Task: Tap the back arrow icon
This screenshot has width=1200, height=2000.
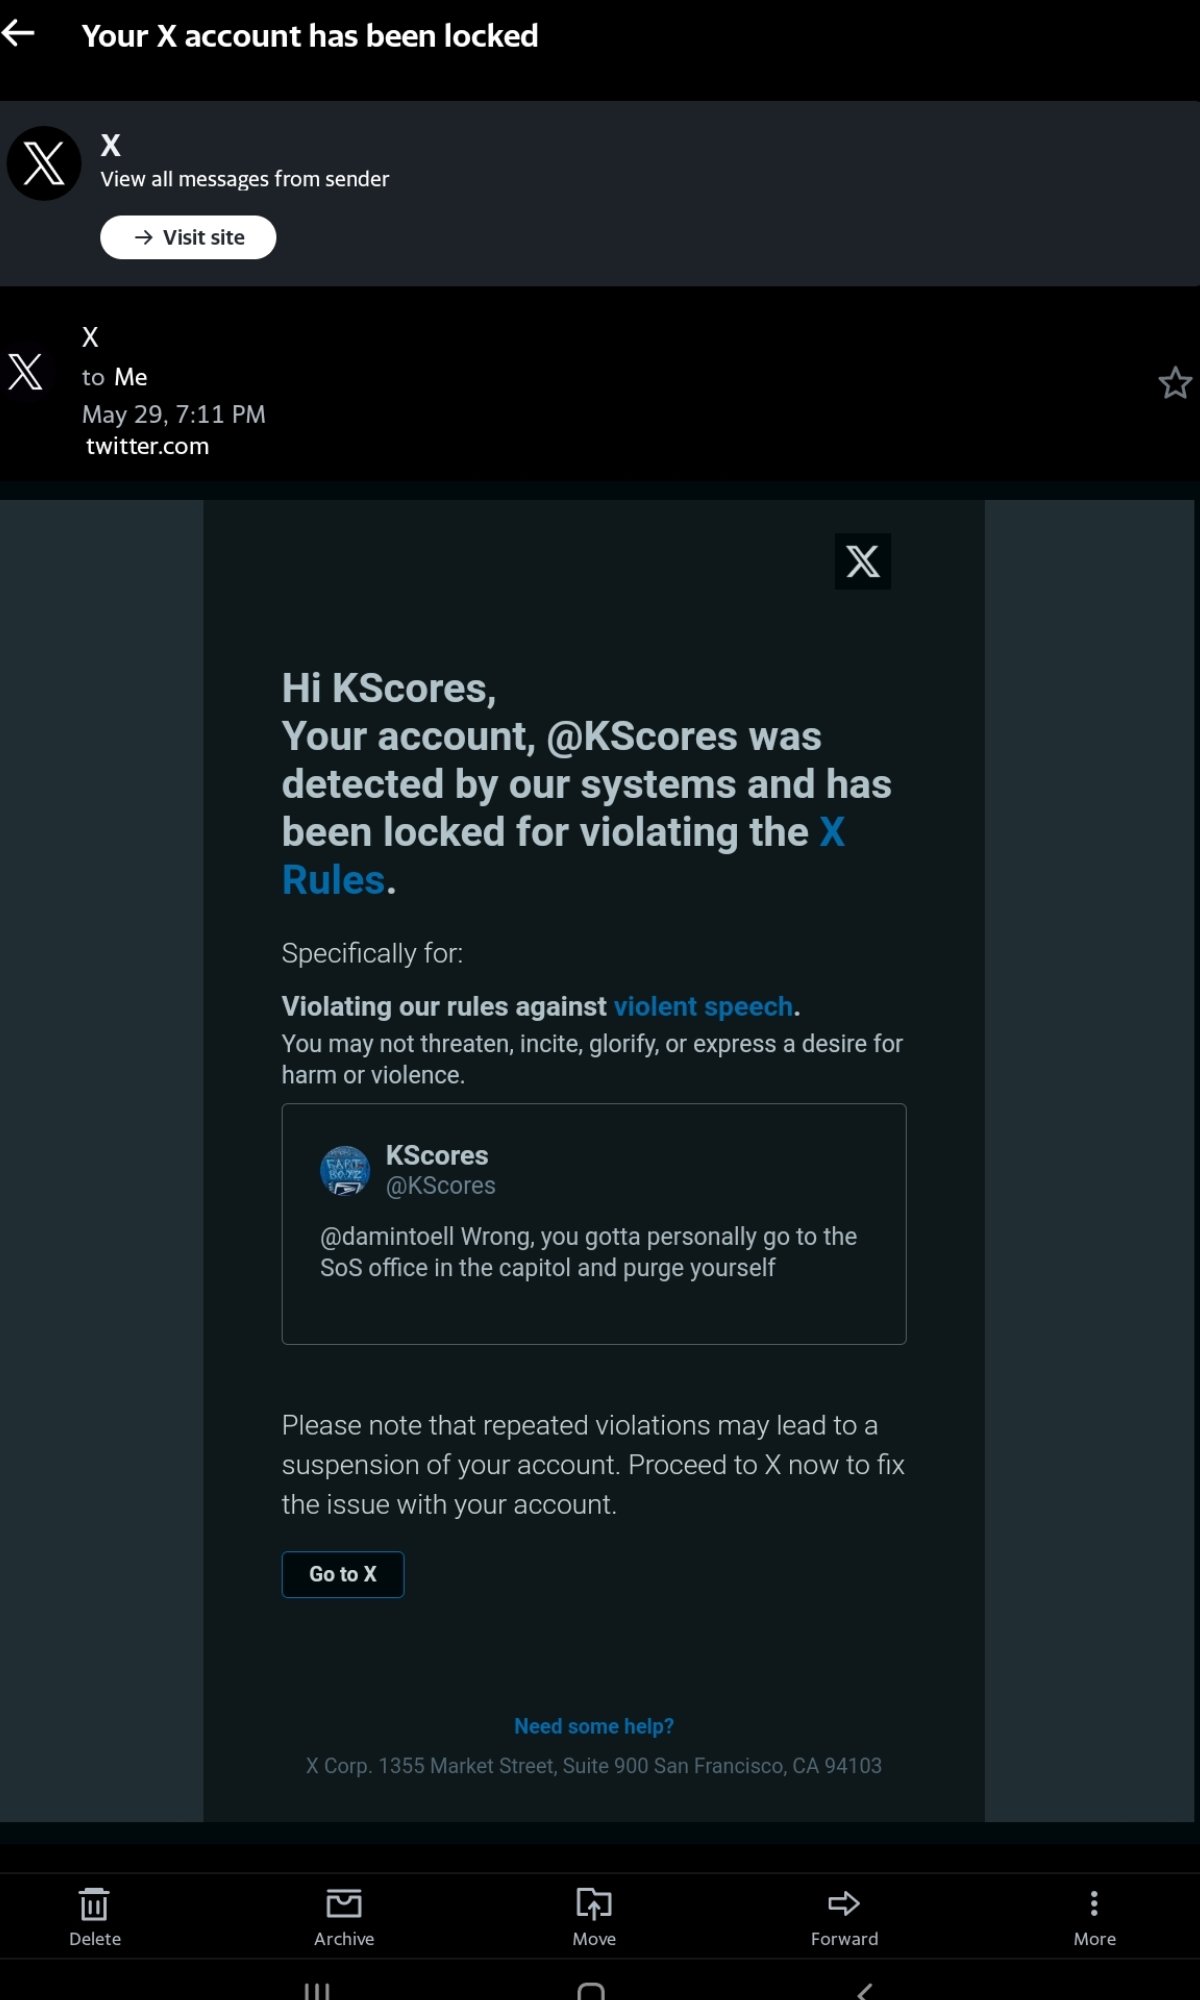Action: click(x=20, y=34)
